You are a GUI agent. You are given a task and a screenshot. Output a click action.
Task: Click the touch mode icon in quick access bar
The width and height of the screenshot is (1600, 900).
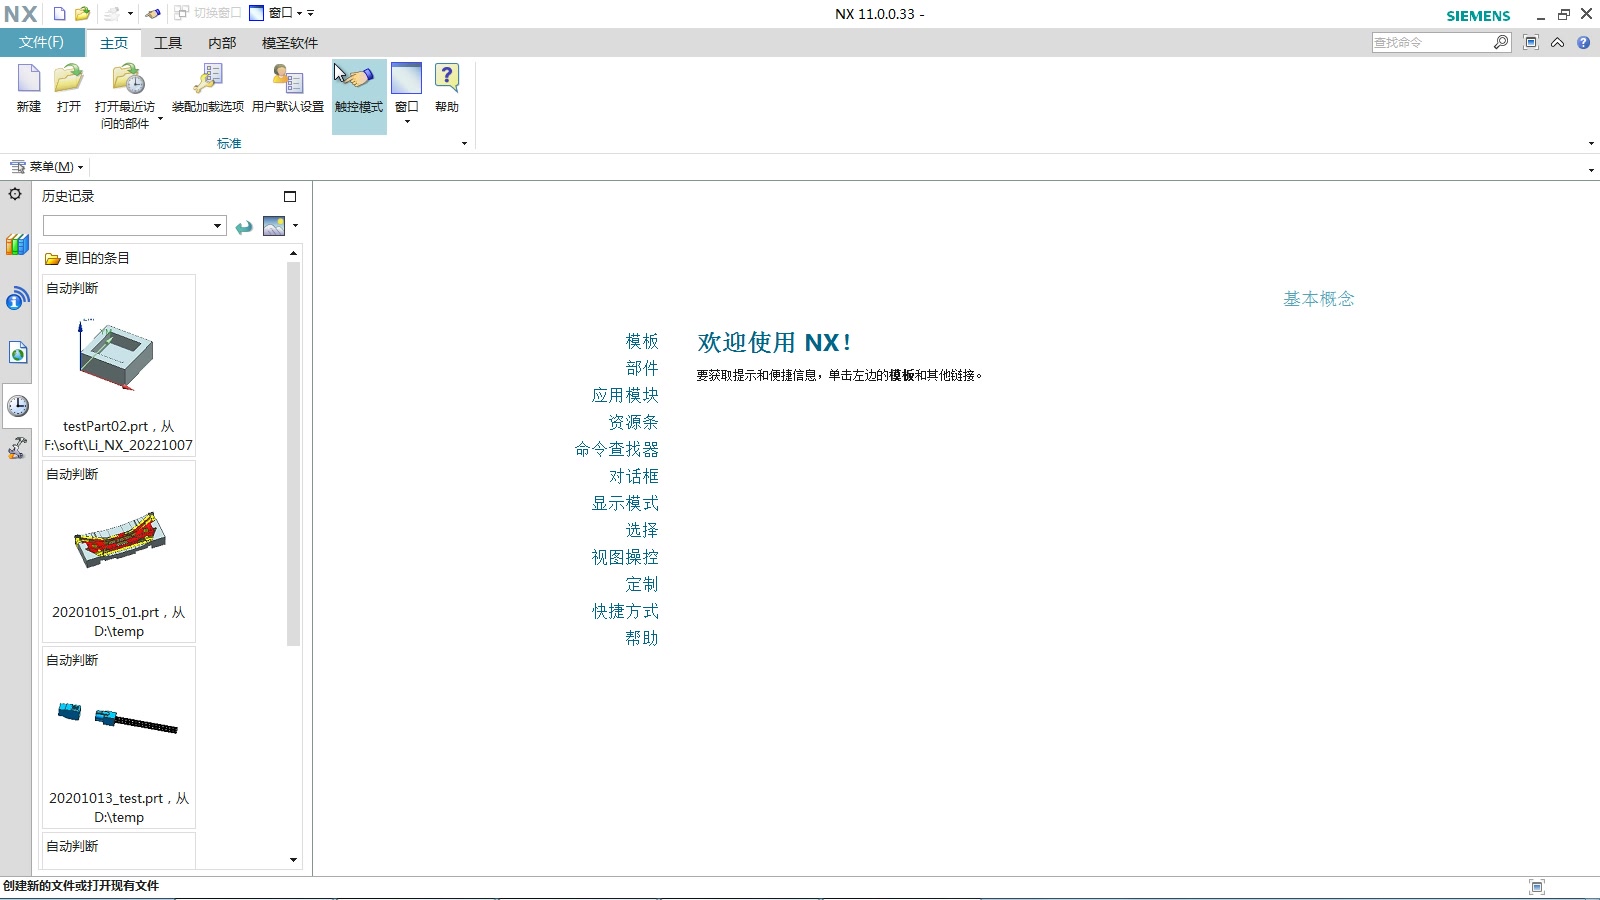153,14
